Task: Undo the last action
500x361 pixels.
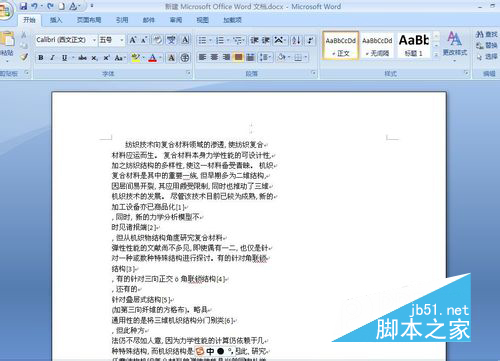Action: coord(34,6)
